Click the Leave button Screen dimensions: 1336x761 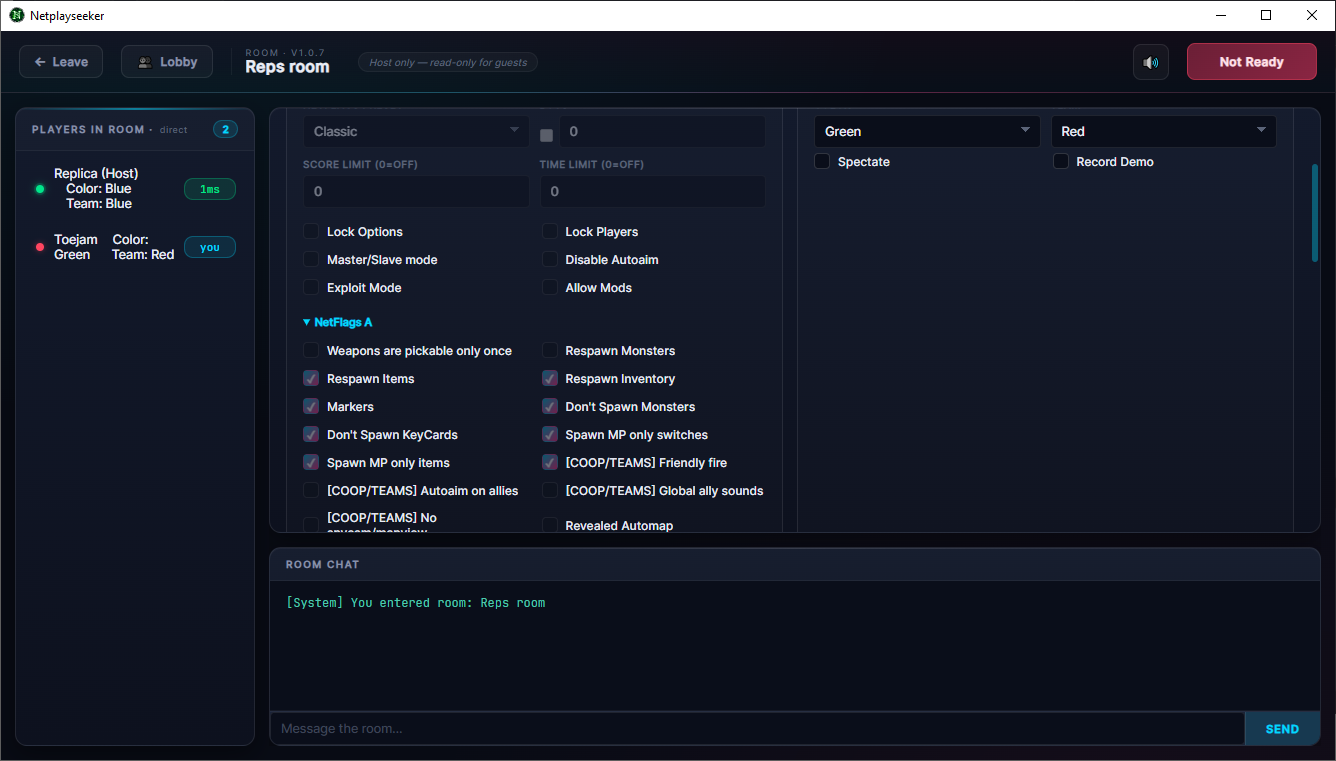coord(61,62)
